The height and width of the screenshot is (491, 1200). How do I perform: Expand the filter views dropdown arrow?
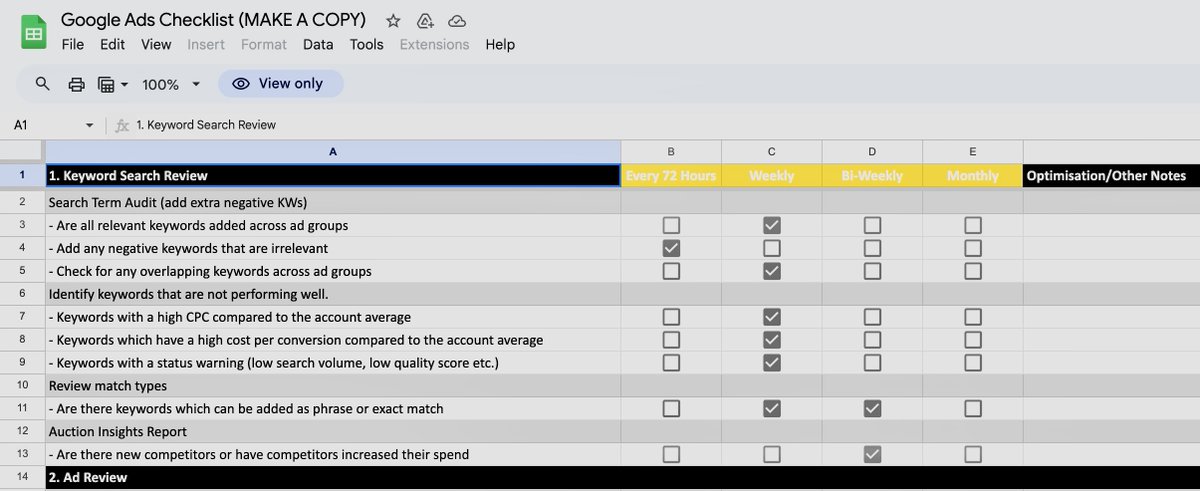(x=125, y=84)
